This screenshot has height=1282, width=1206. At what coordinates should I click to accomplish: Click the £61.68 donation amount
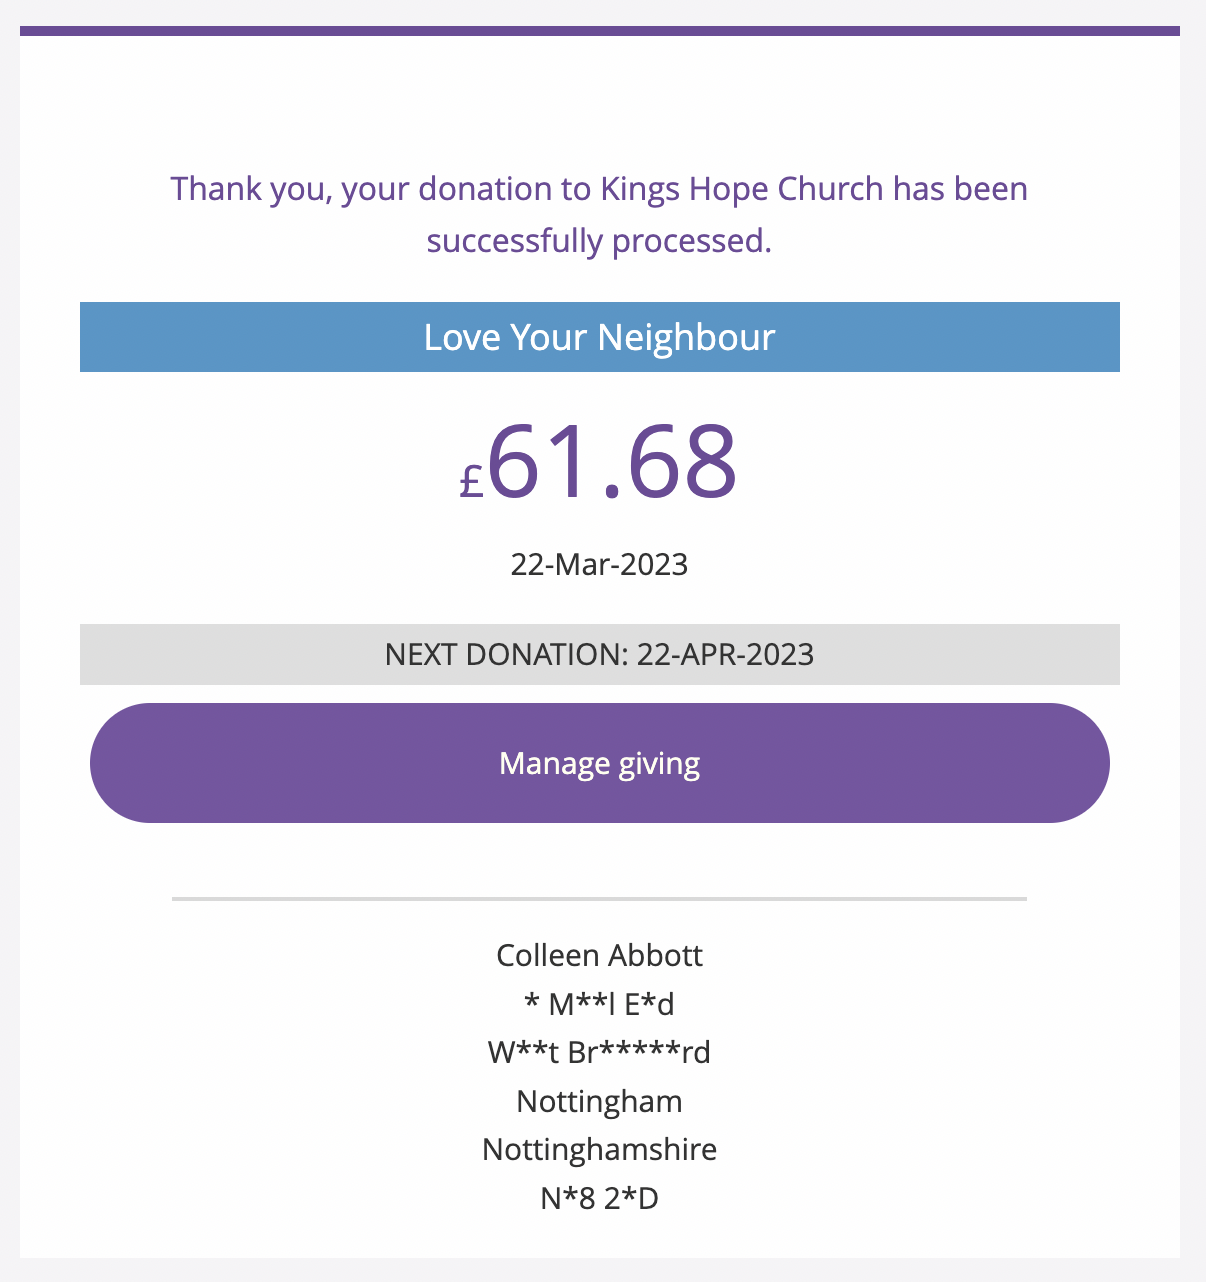pos(599,461)
